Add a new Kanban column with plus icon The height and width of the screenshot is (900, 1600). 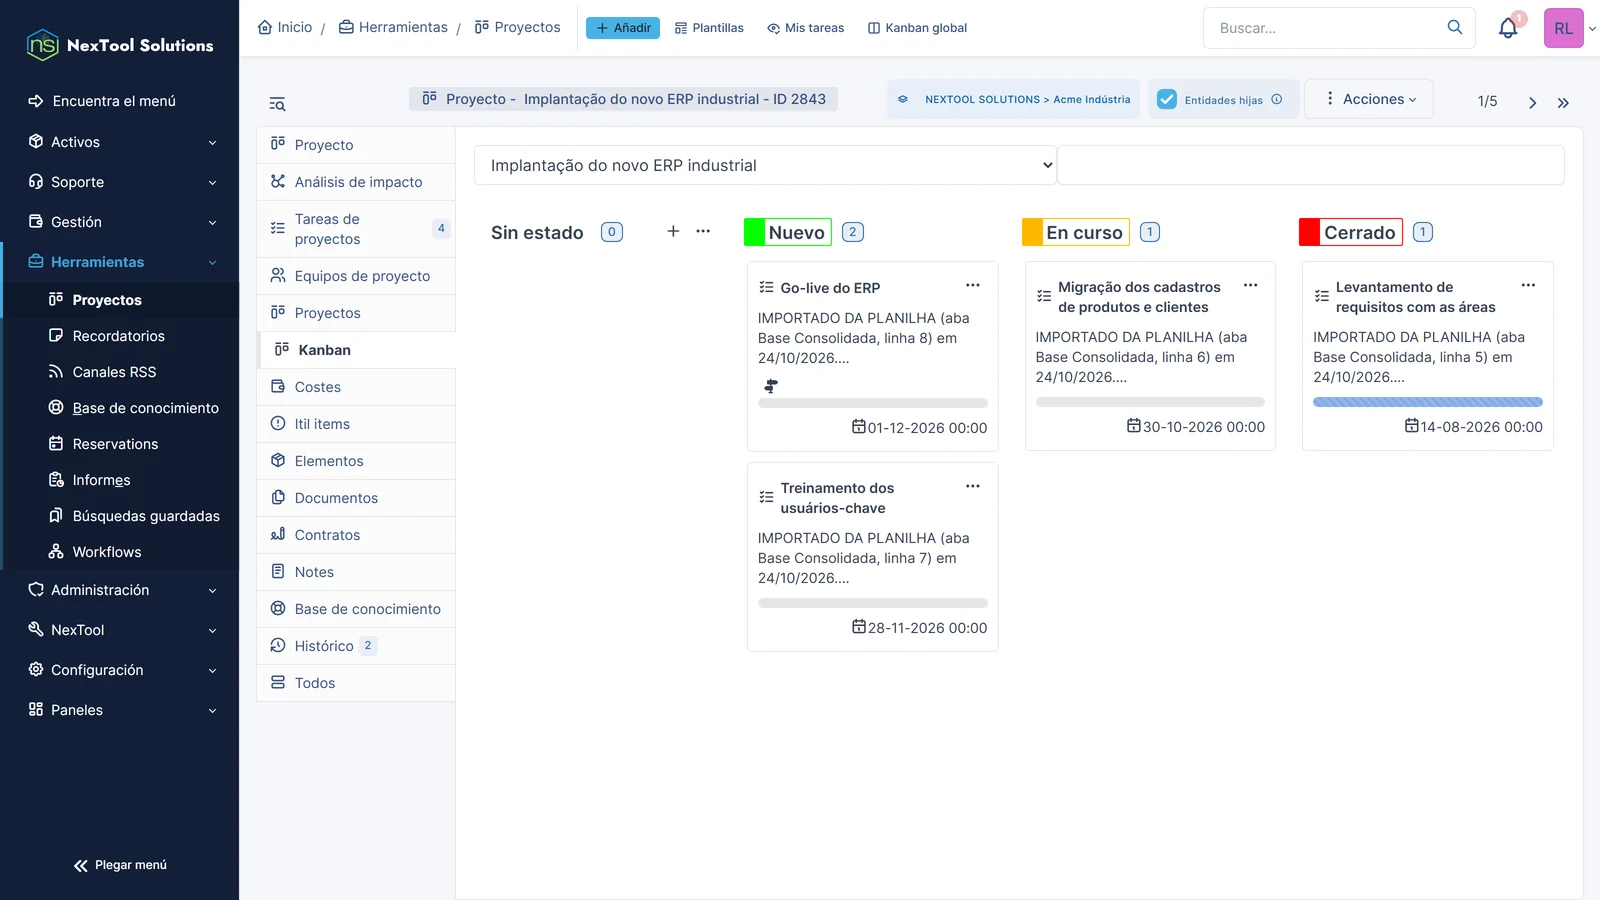pyautogui.click(x=673, y=231)
